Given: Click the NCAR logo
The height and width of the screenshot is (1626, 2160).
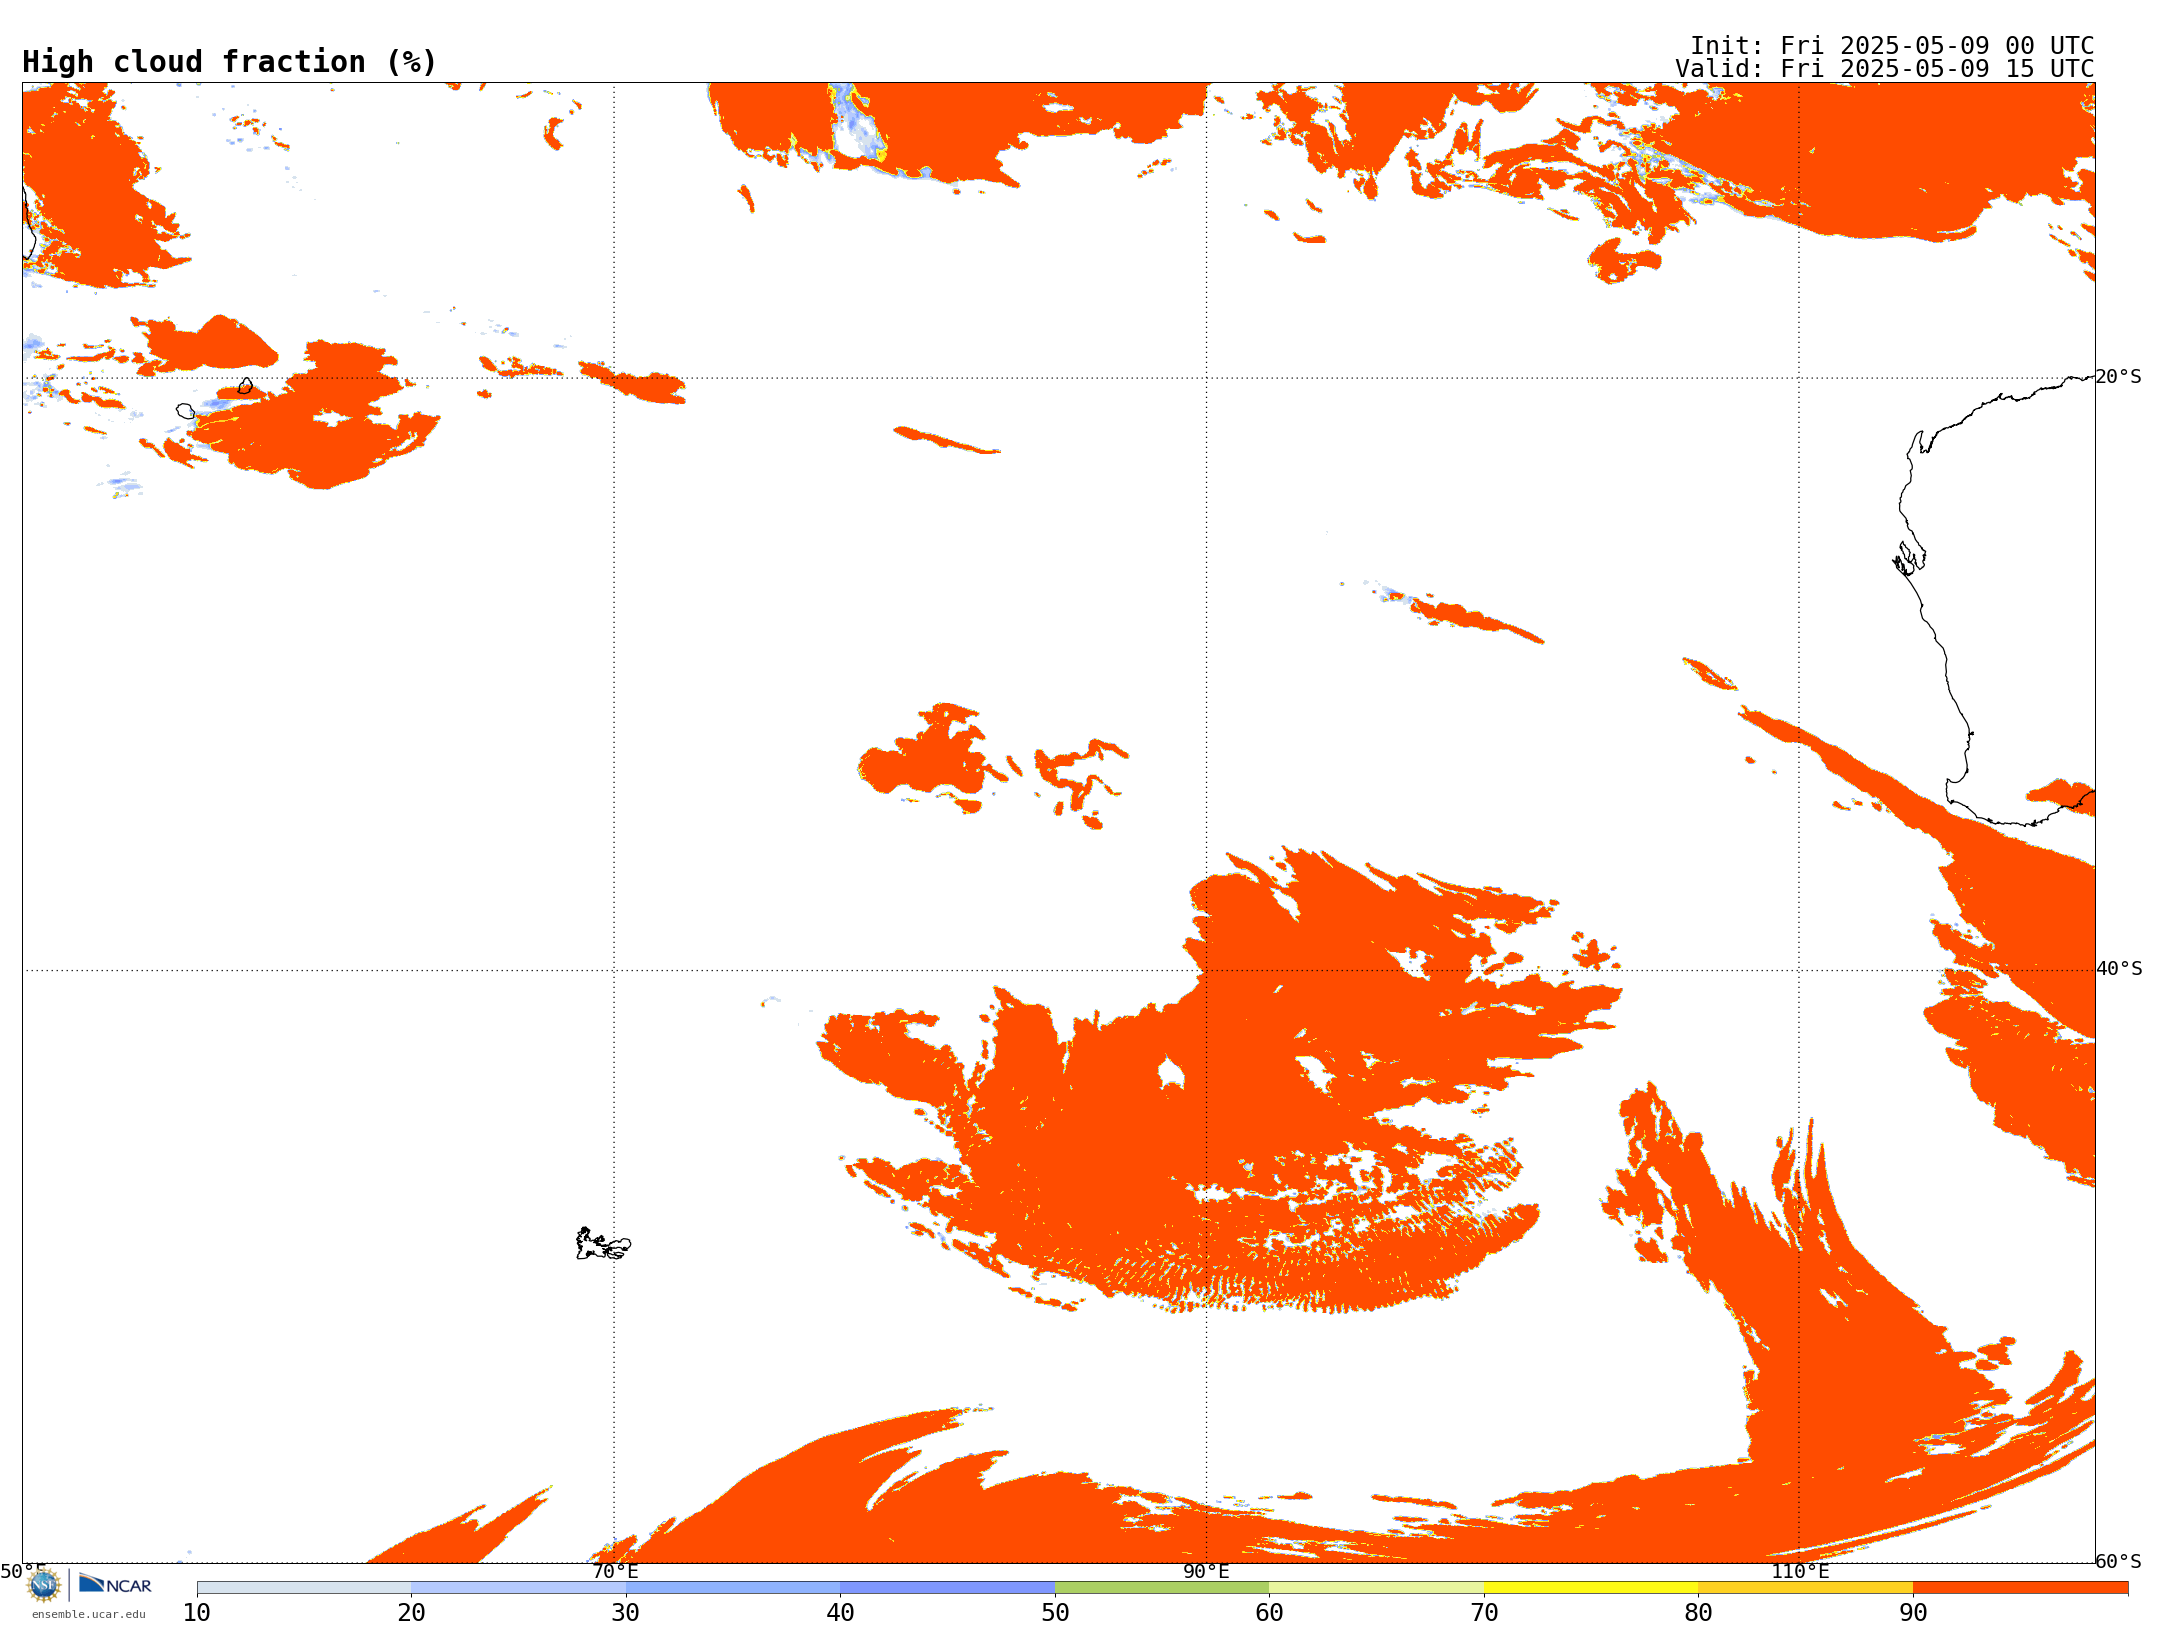Looking at the screenshot, I should click(115, 1585).
